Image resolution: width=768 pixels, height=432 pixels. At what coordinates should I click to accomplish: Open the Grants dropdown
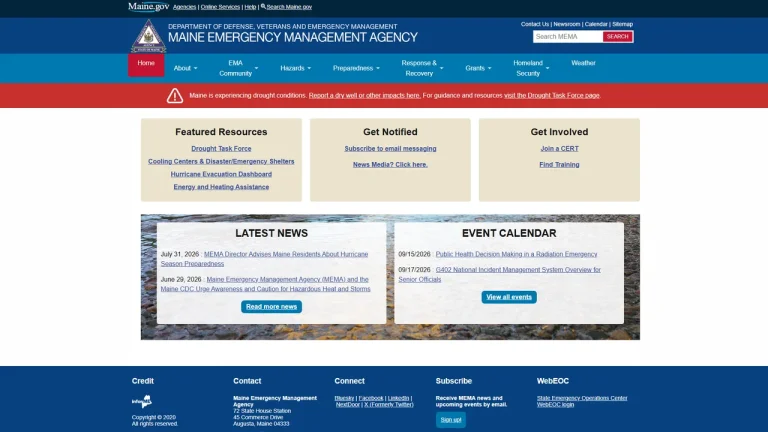point(478,68)
